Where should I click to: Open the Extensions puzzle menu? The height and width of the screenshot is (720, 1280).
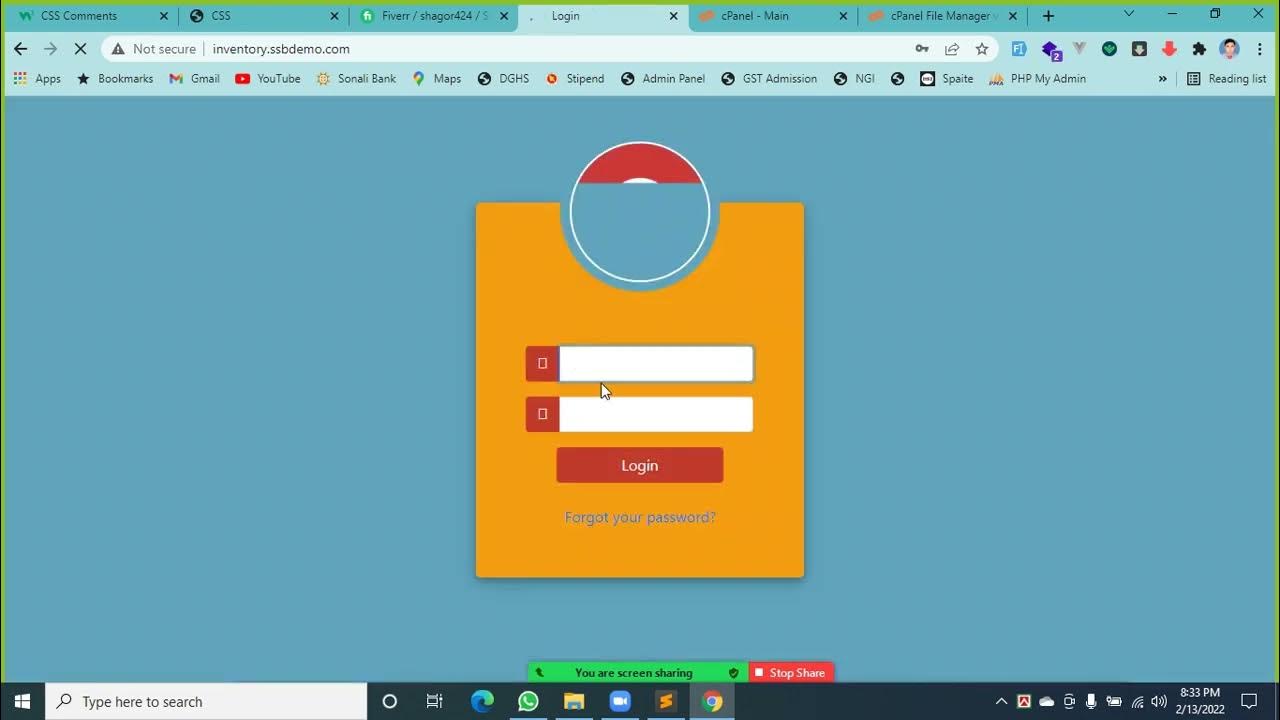1199,49
